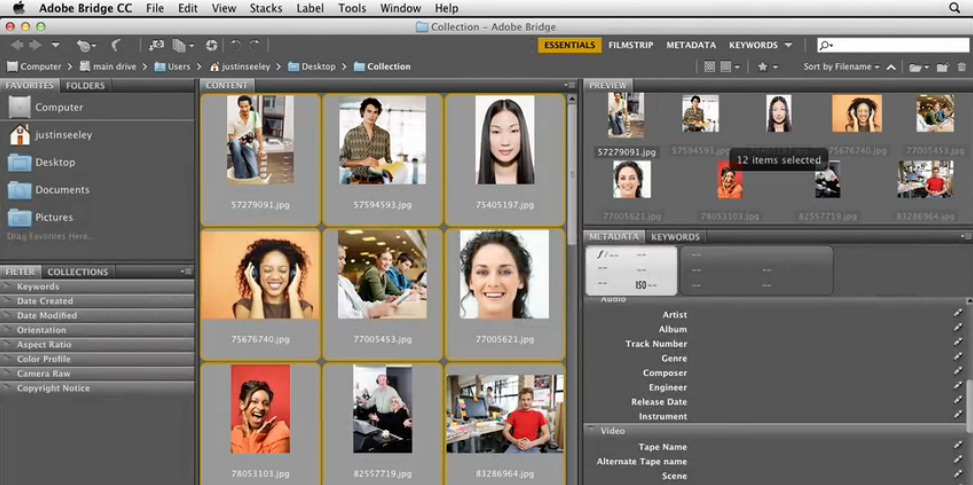
Task: Open the Sort by Filename dropdown
Action: tap(841, 67)
